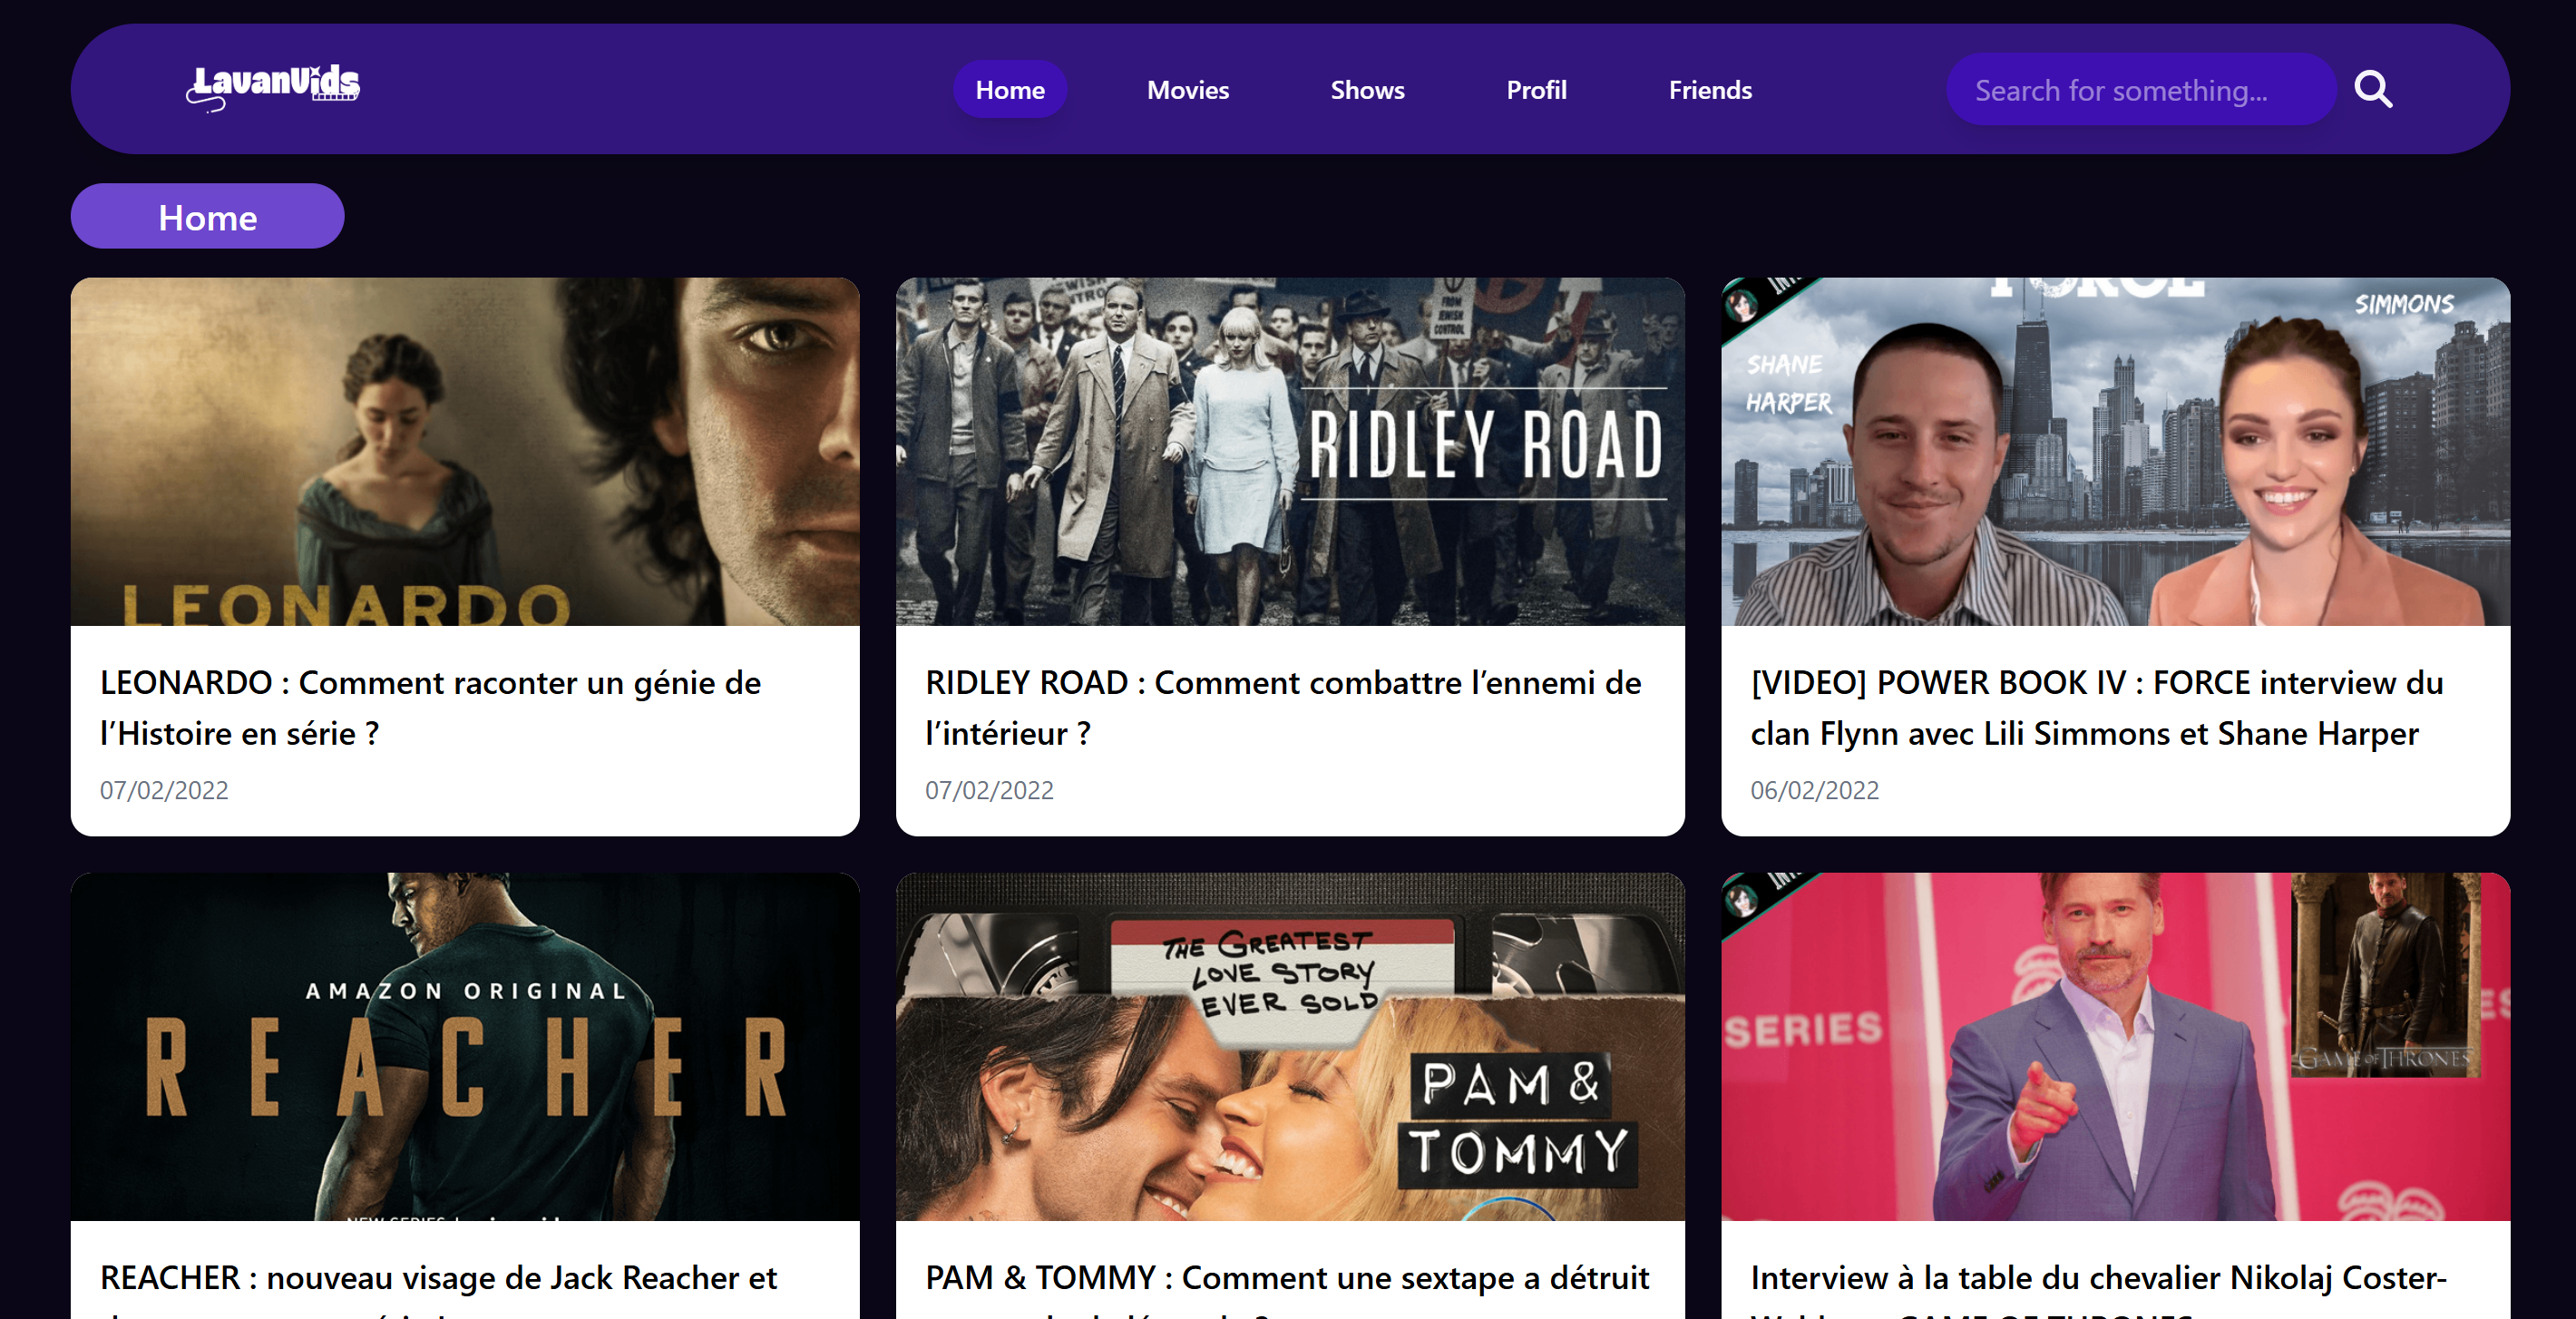Open the Friends section
This screenshot has height=1319, width=2576.
(x=1709, y=90)
